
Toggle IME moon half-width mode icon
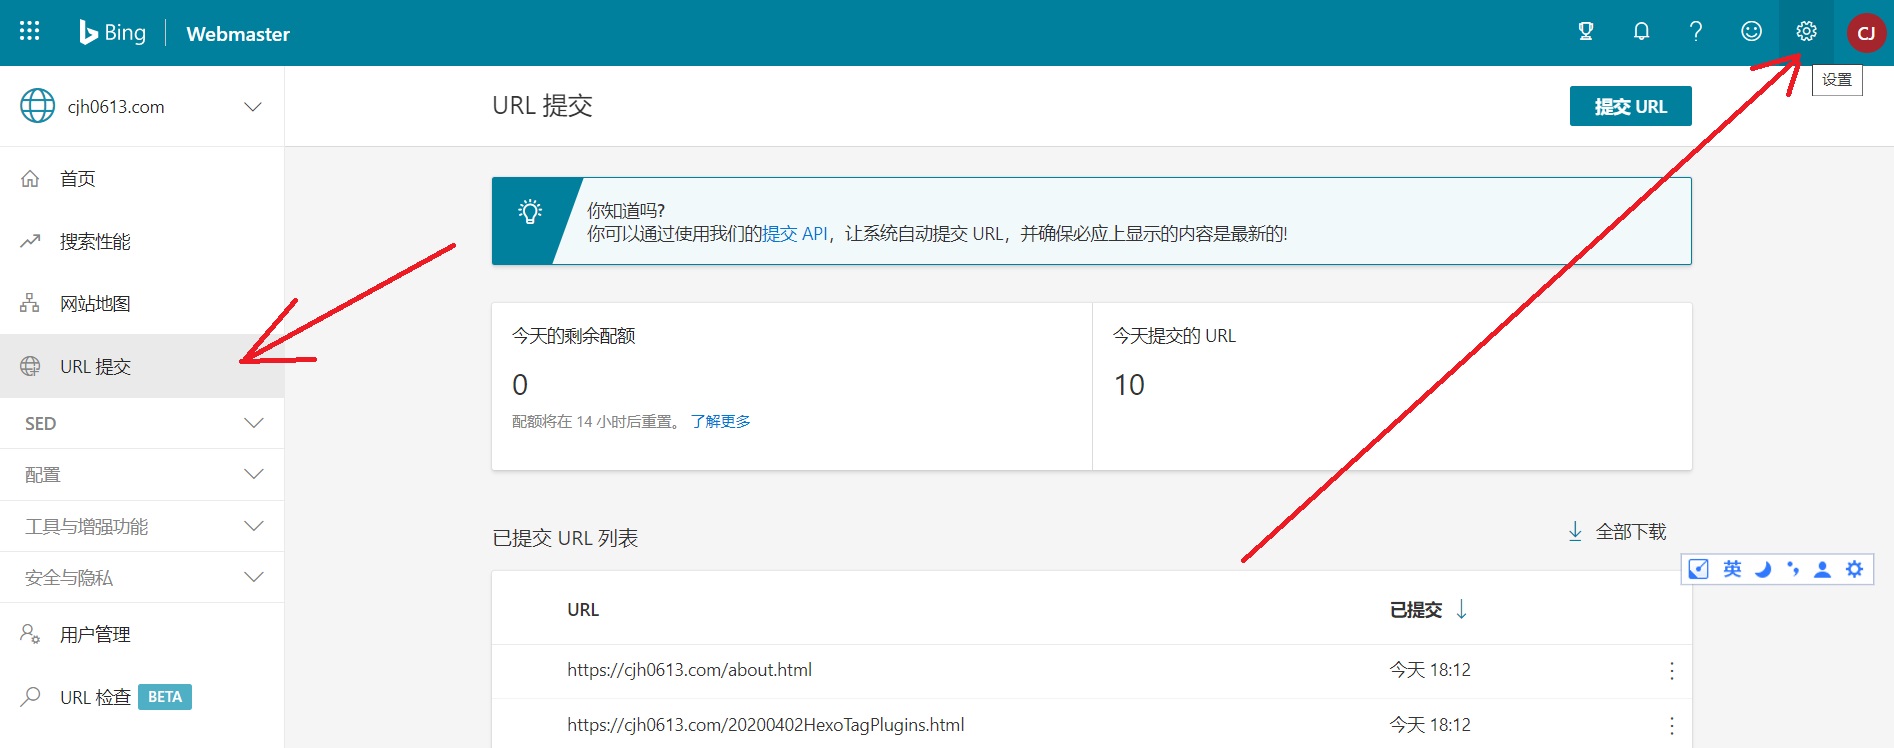click(1763, 569)
